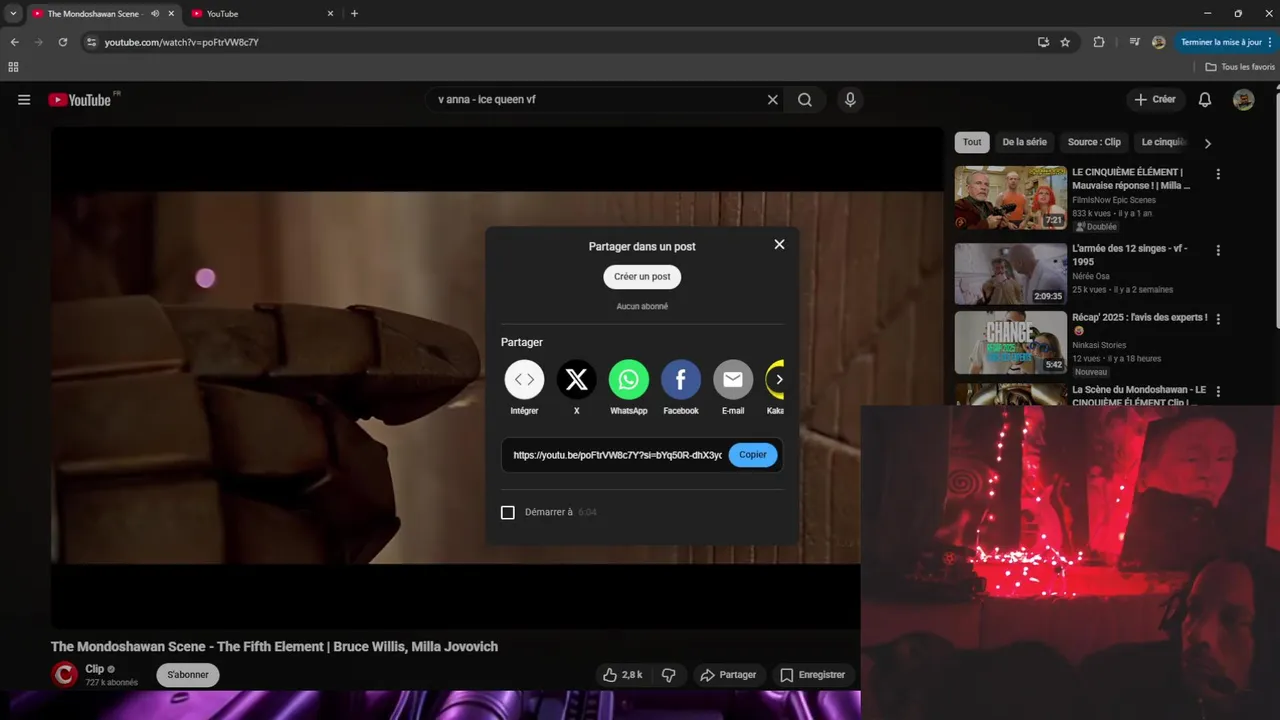This screenshot has width=1280, height=720.
Task: Like the video with thumbs up
Action: click(622, 675)
